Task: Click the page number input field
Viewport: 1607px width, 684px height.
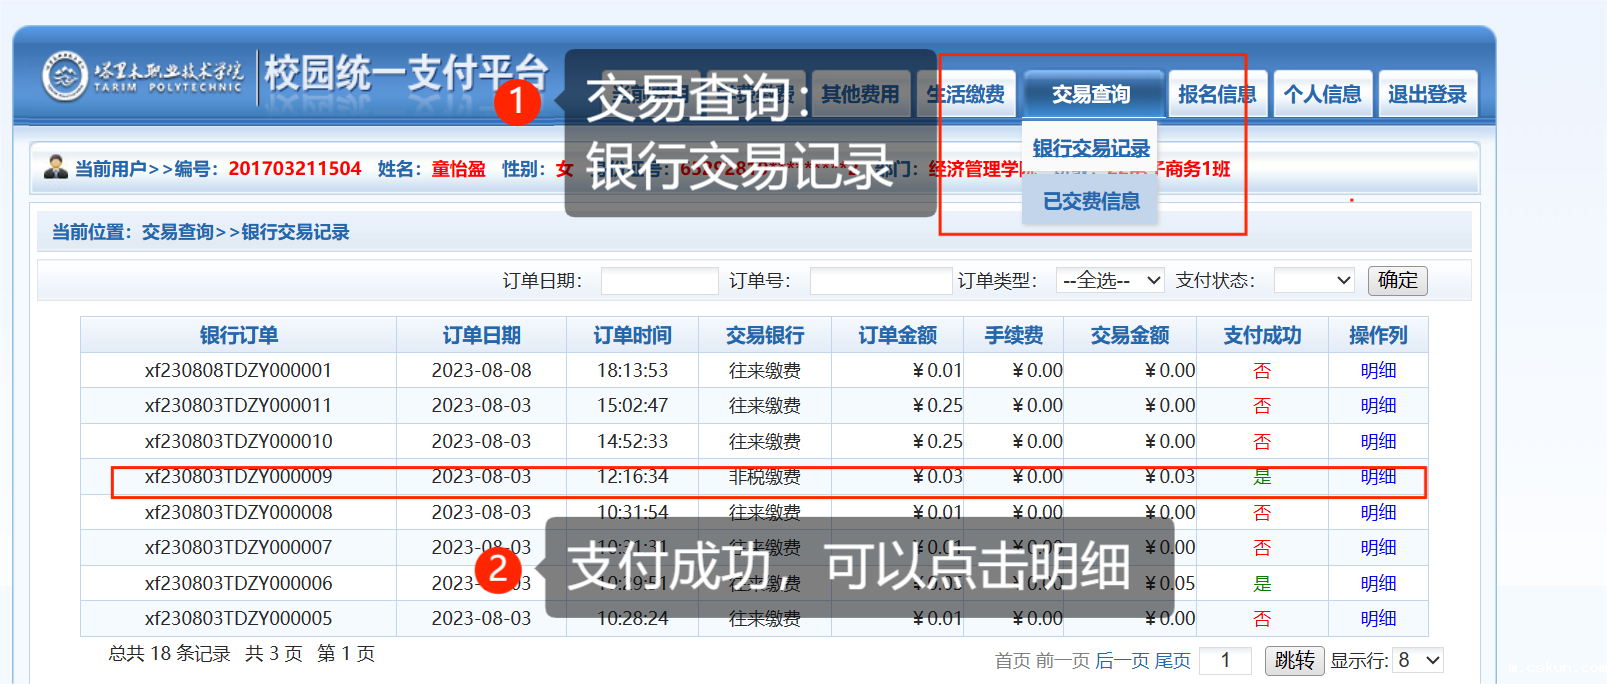Action: [x=1225, y=661]
